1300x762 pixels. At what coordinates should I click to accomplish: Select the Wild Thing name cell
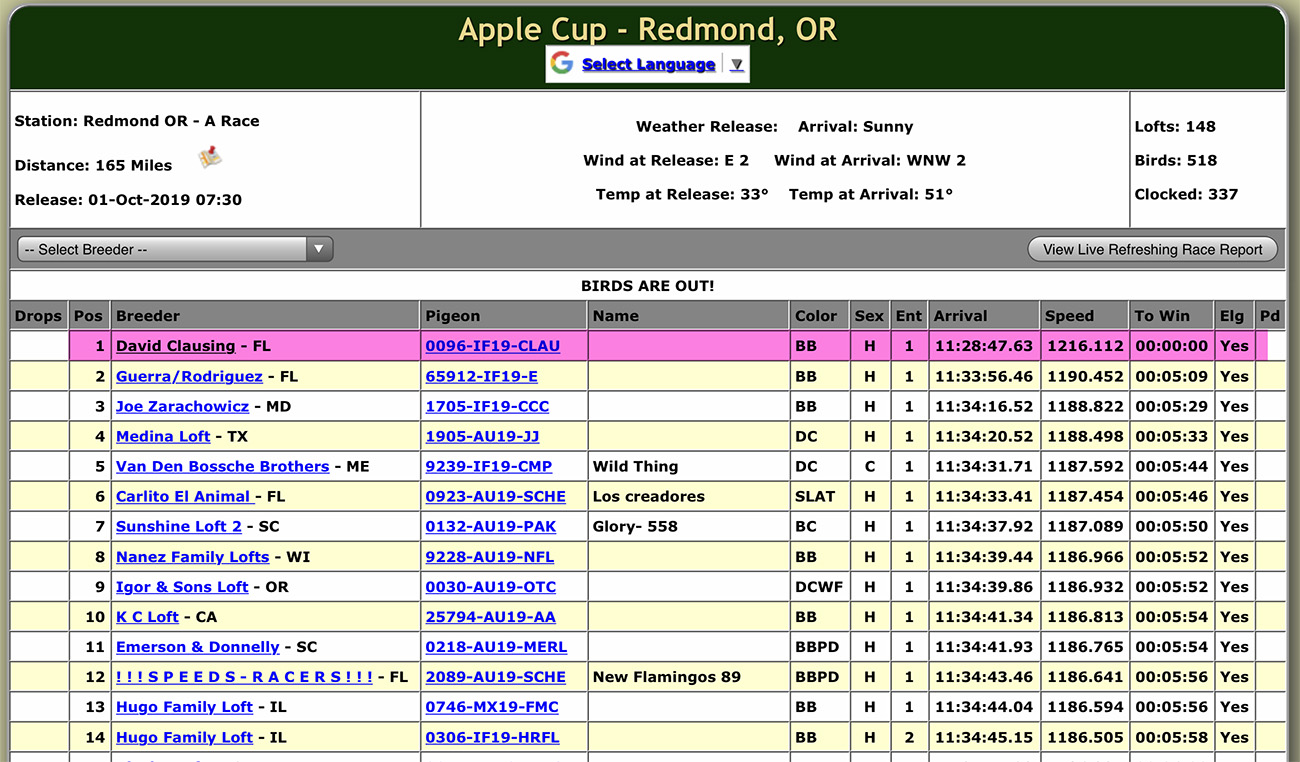coord(688,466)
